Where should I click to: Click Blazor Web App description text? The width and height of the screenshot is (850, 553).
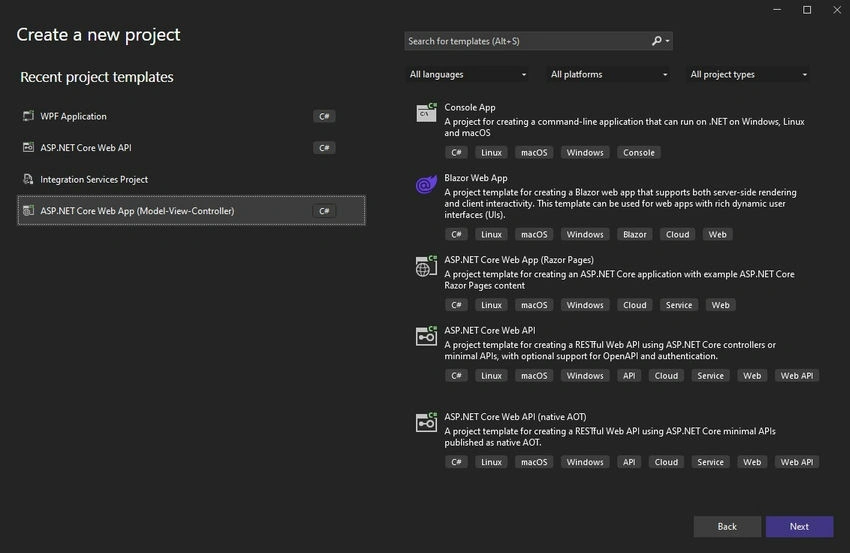(x=620, y=203)
